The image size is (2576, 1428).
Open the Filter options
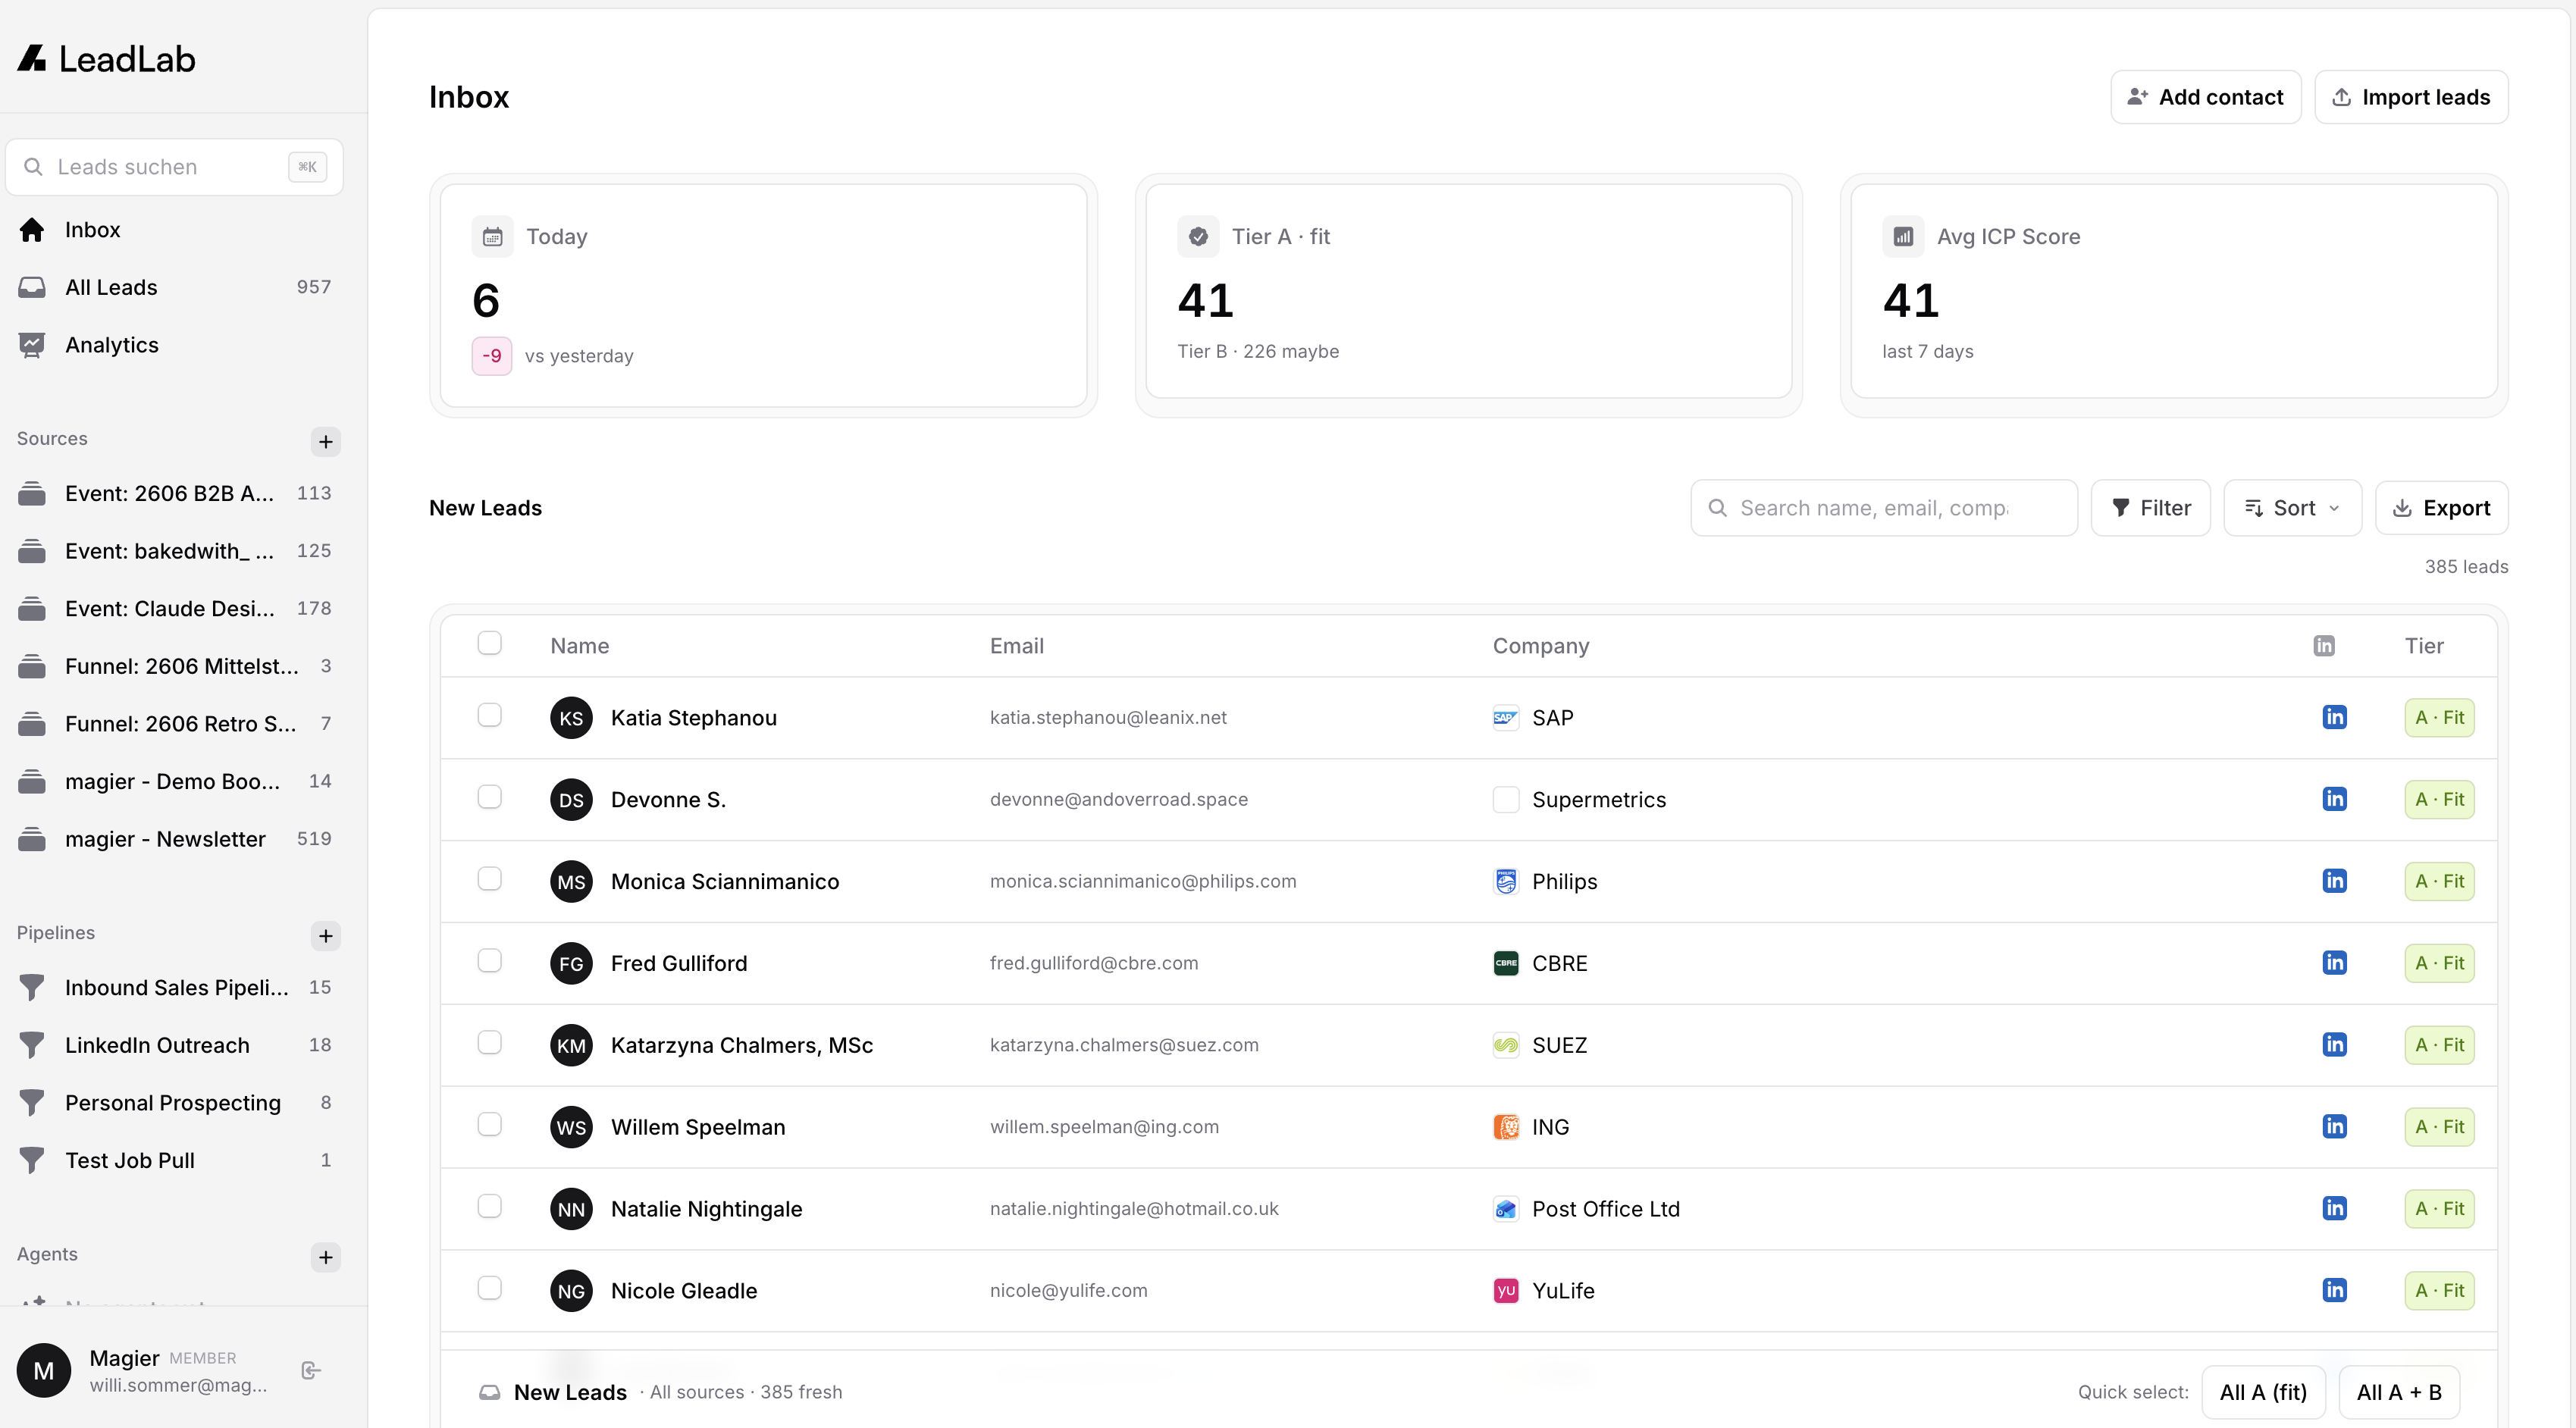(x=2150, y=508)
